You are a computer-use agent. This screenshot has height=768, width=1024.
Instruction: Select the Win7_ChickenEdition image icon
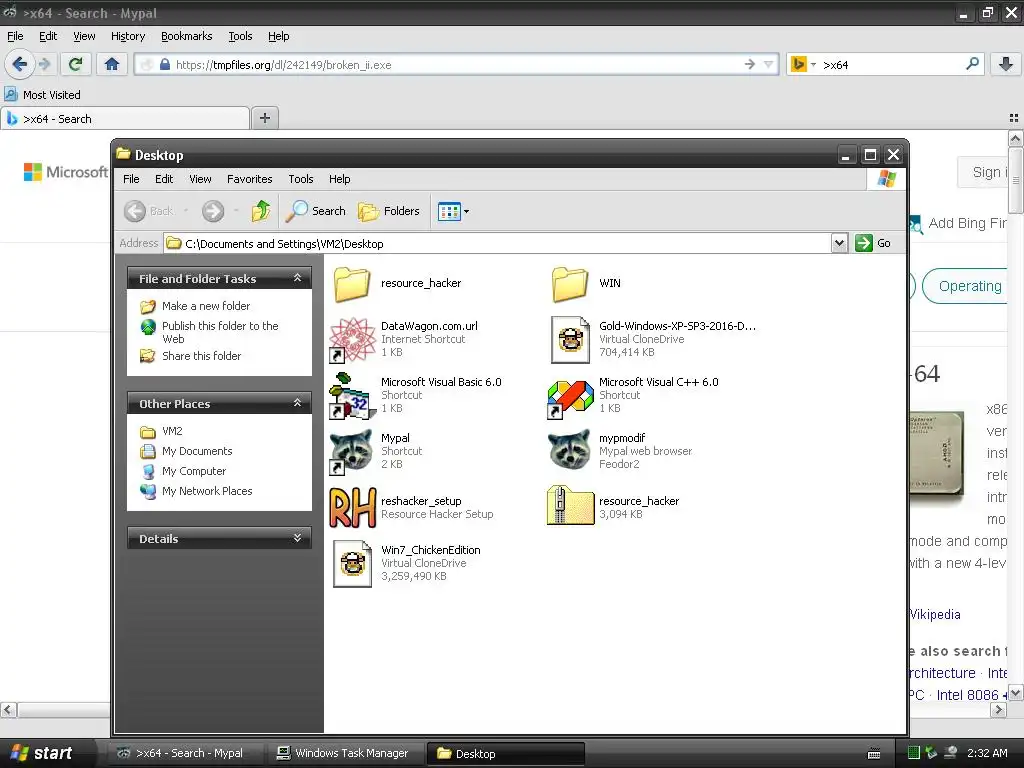click(x=353, y=563)
